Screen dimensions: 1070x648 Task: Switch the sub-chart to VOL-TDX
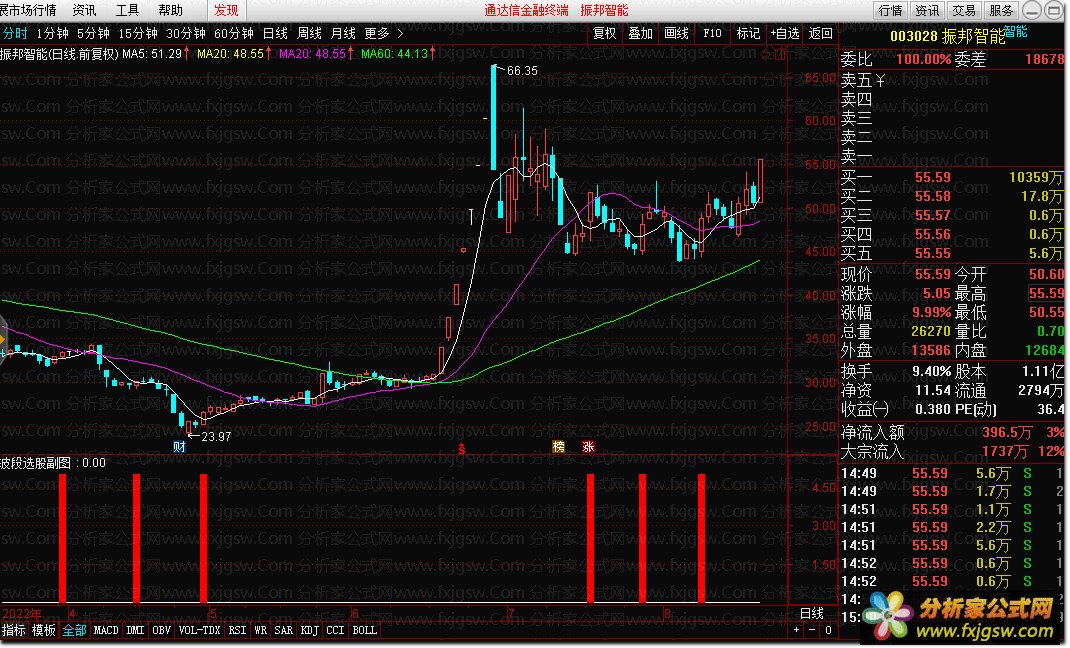[199, 631]
